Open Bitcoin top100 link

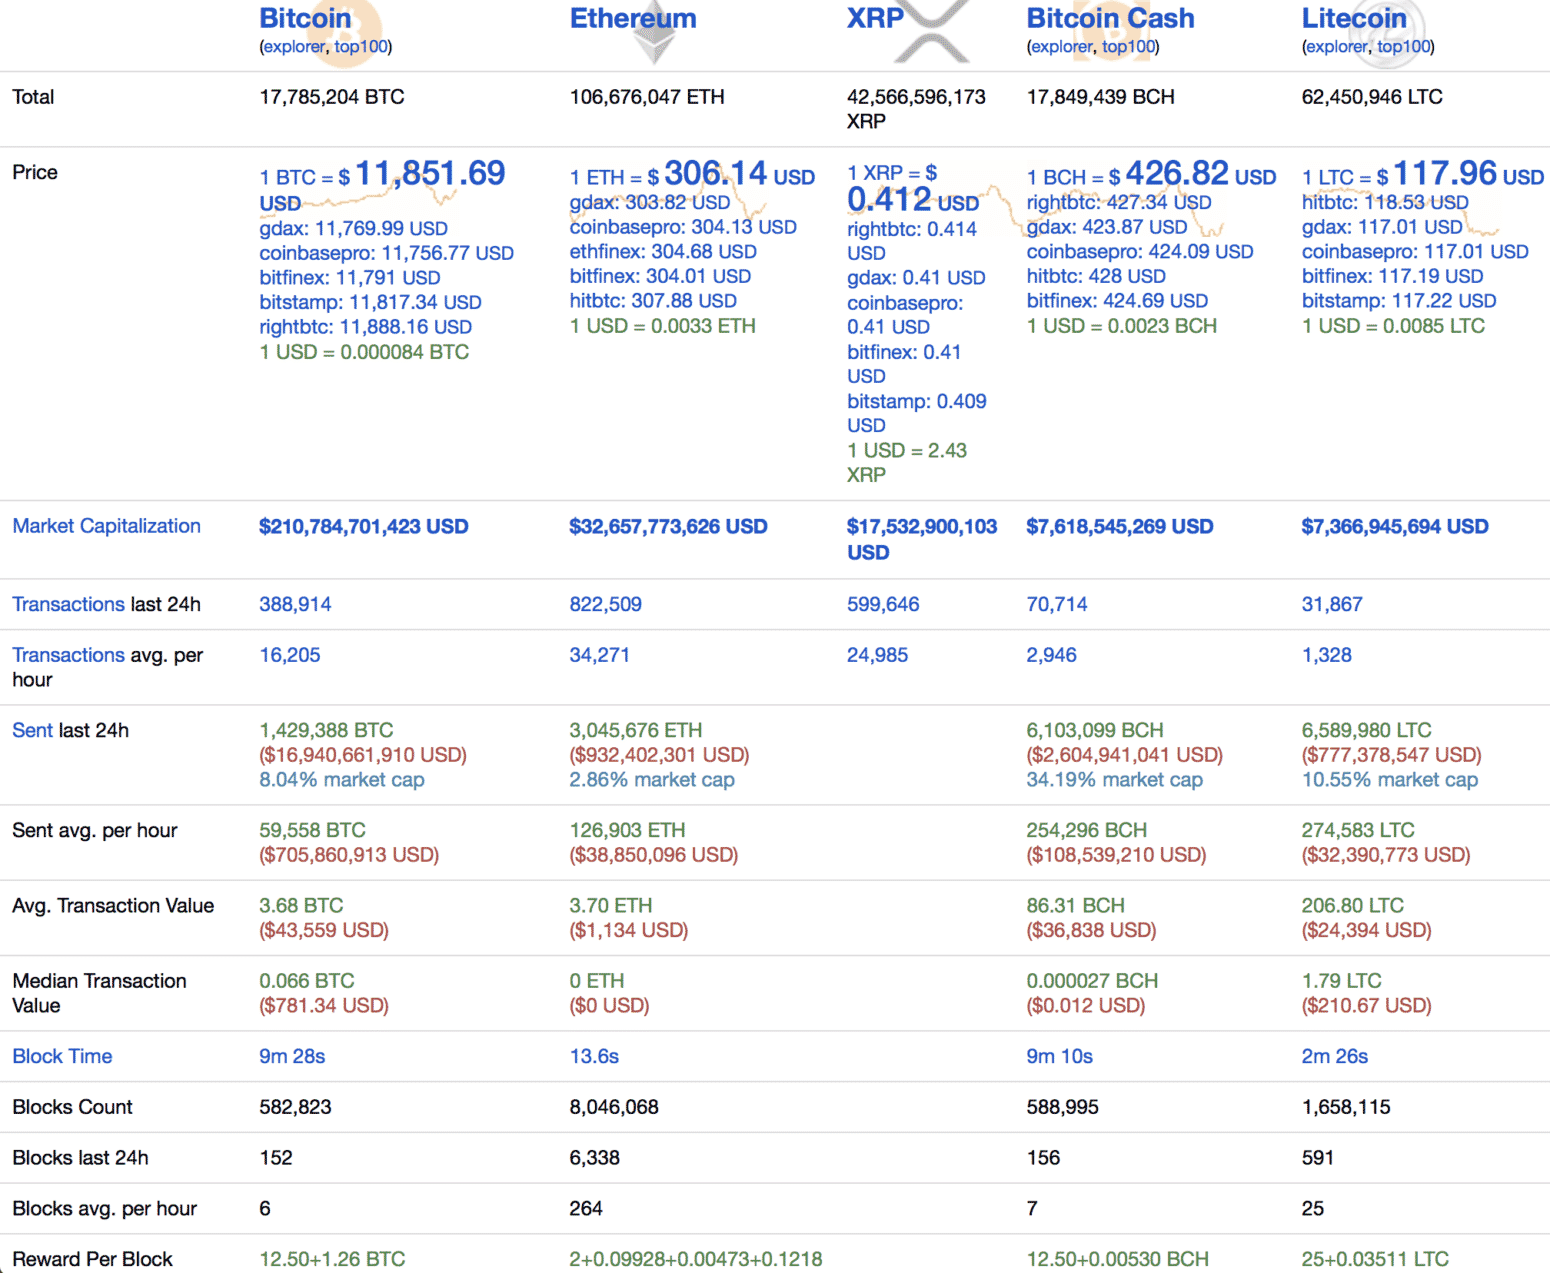361,46
